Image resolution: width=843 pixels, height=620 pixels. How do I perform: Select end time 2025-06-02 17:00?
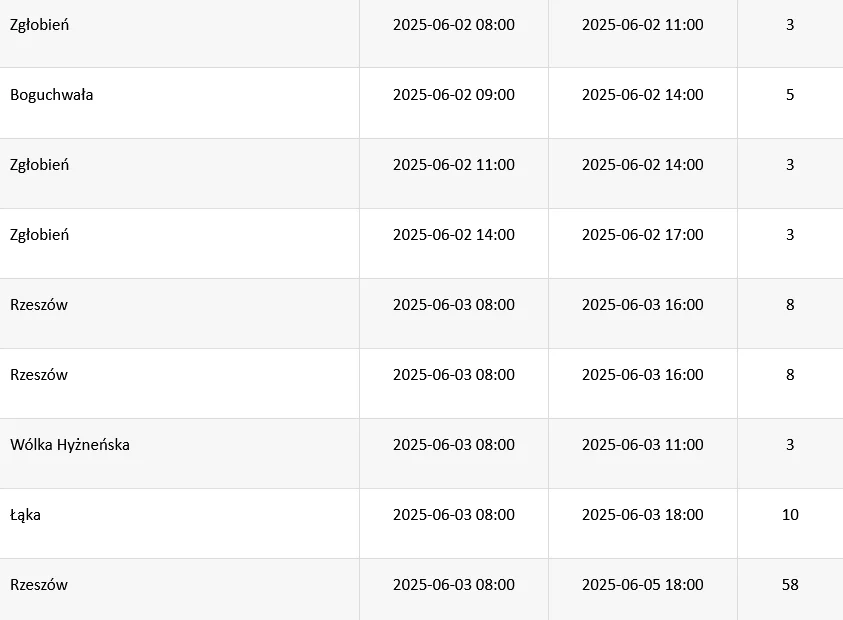[x=642, y=235]
